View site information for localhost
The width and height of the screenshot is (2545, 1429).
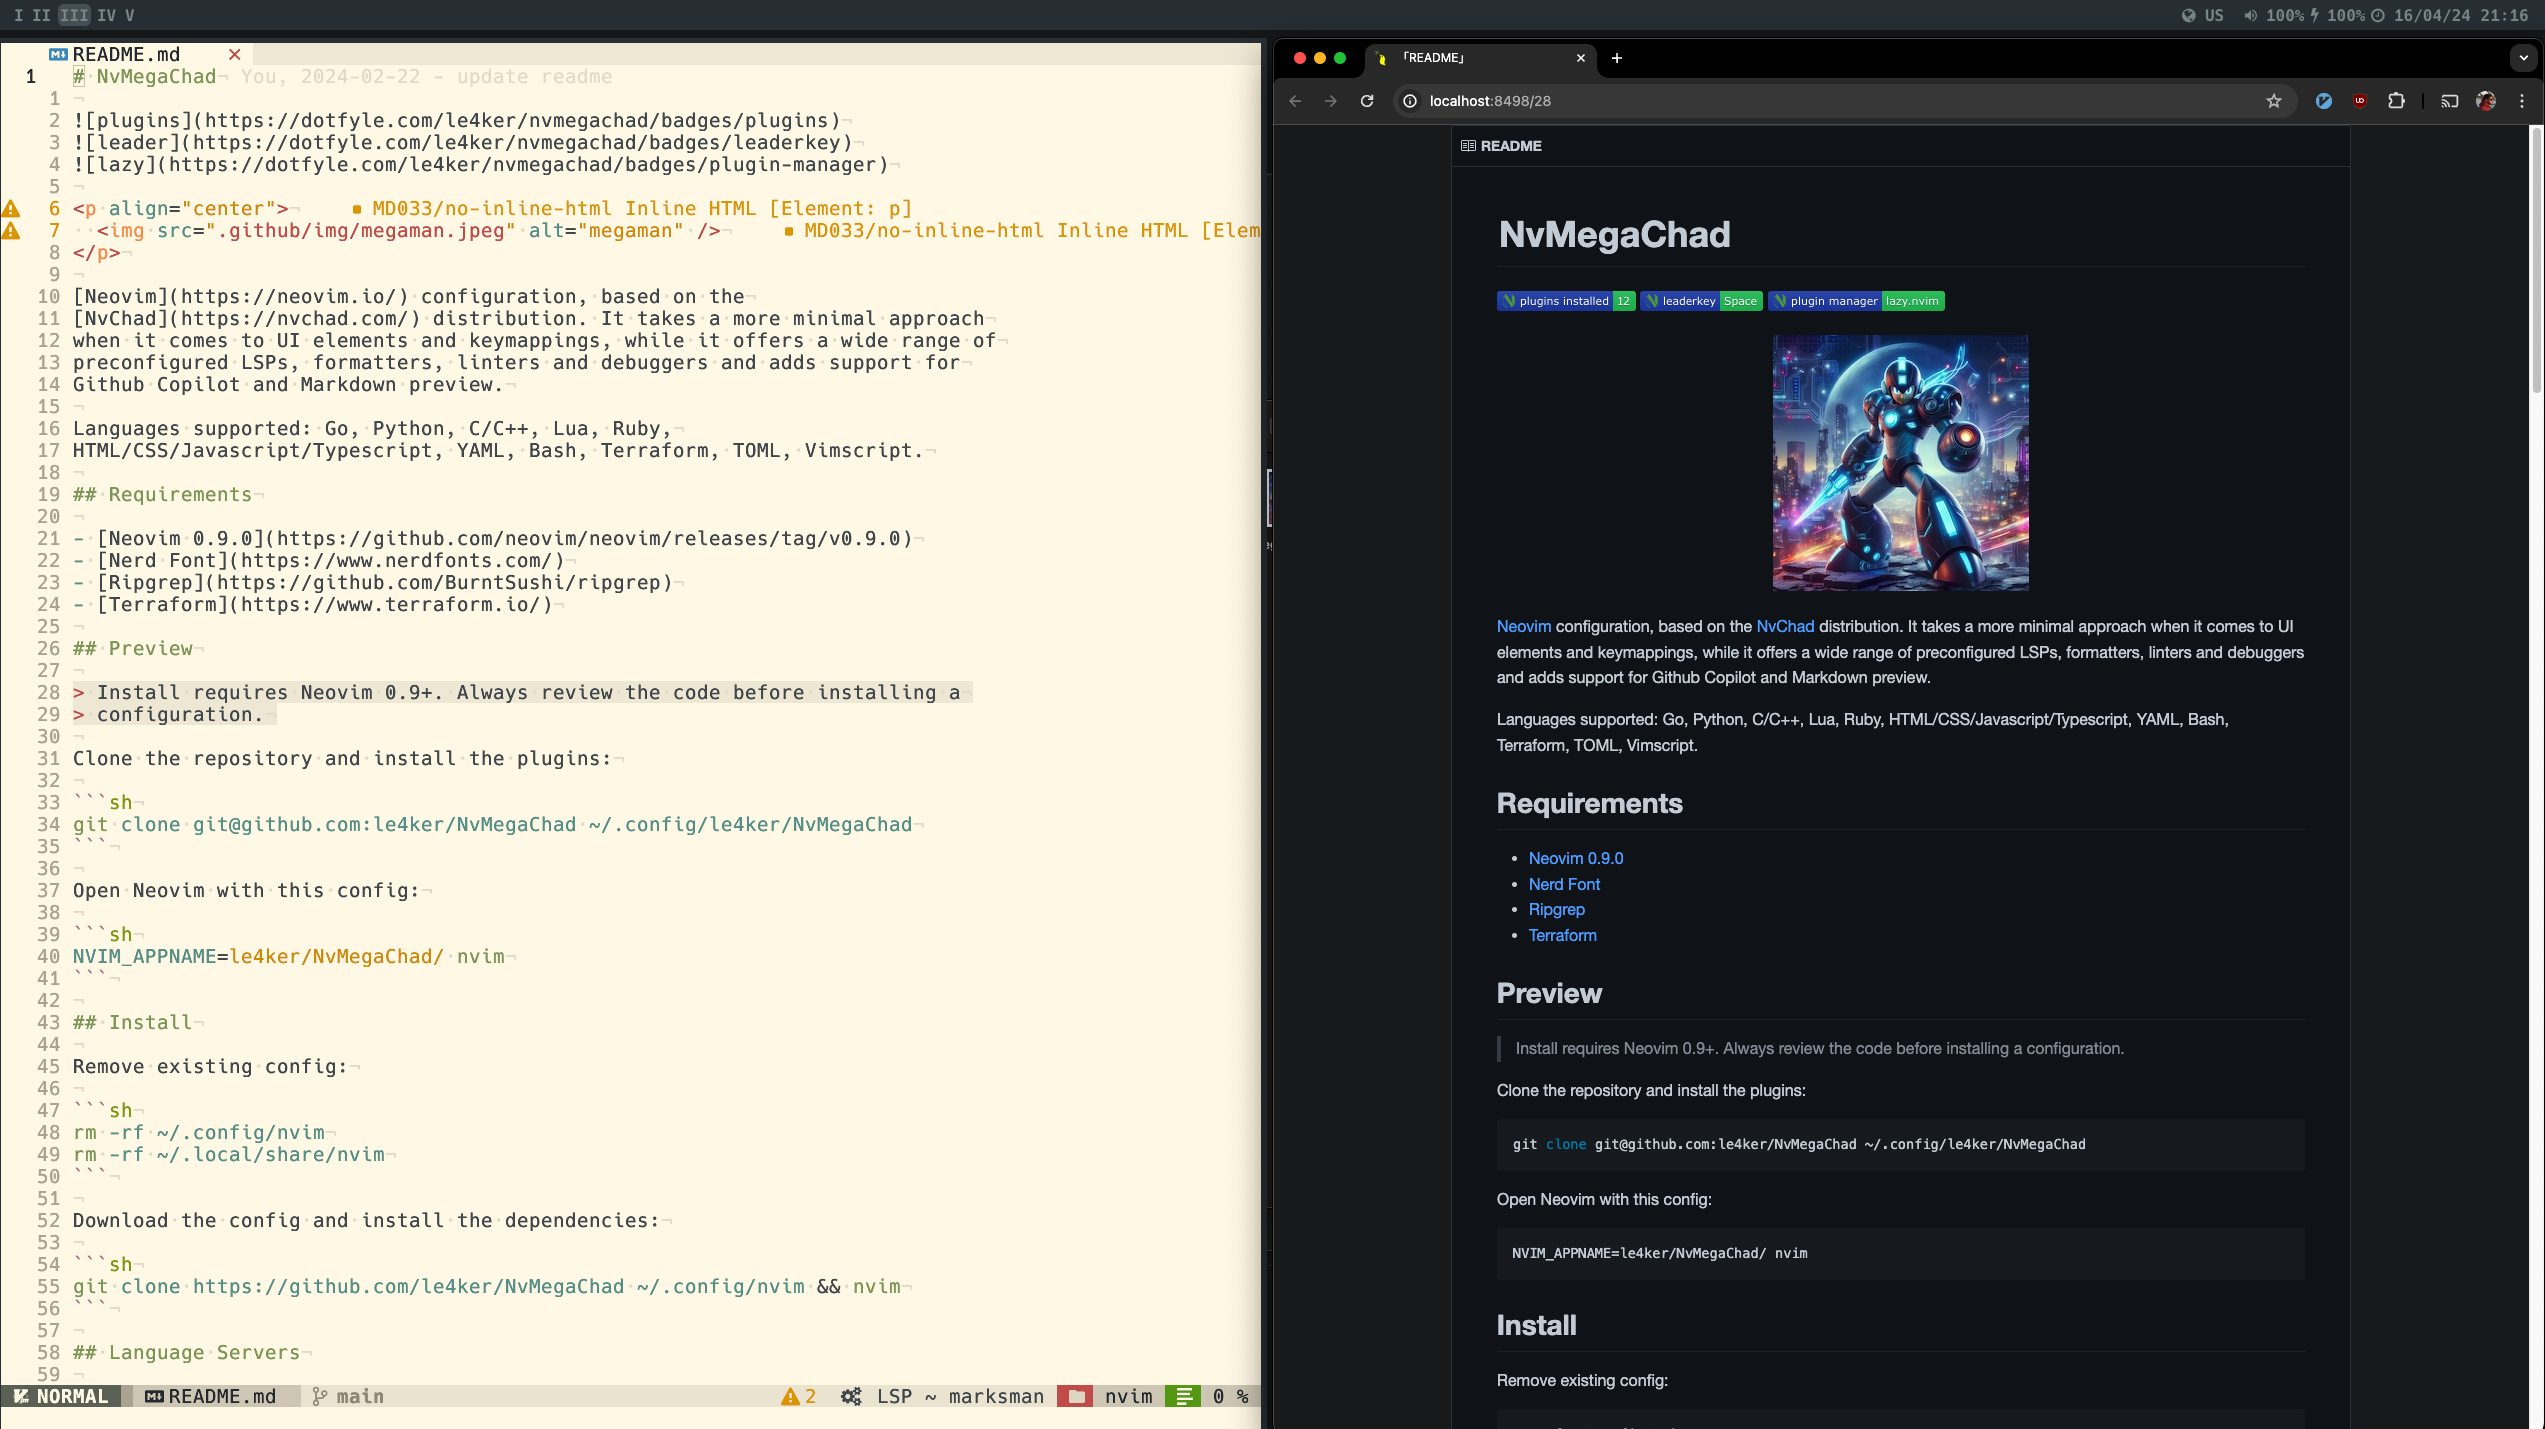(1410, 101)
